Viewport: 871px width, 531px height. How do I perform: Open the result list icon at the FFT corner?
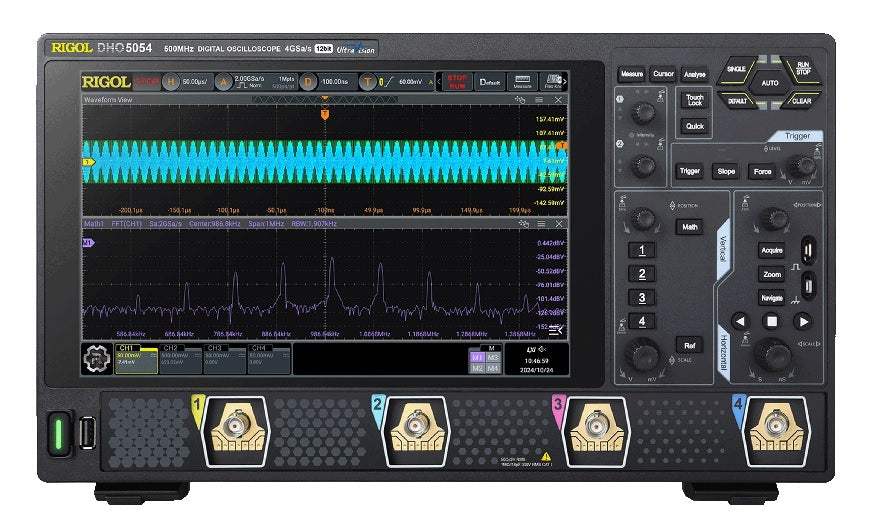click(x=555, y=330)
